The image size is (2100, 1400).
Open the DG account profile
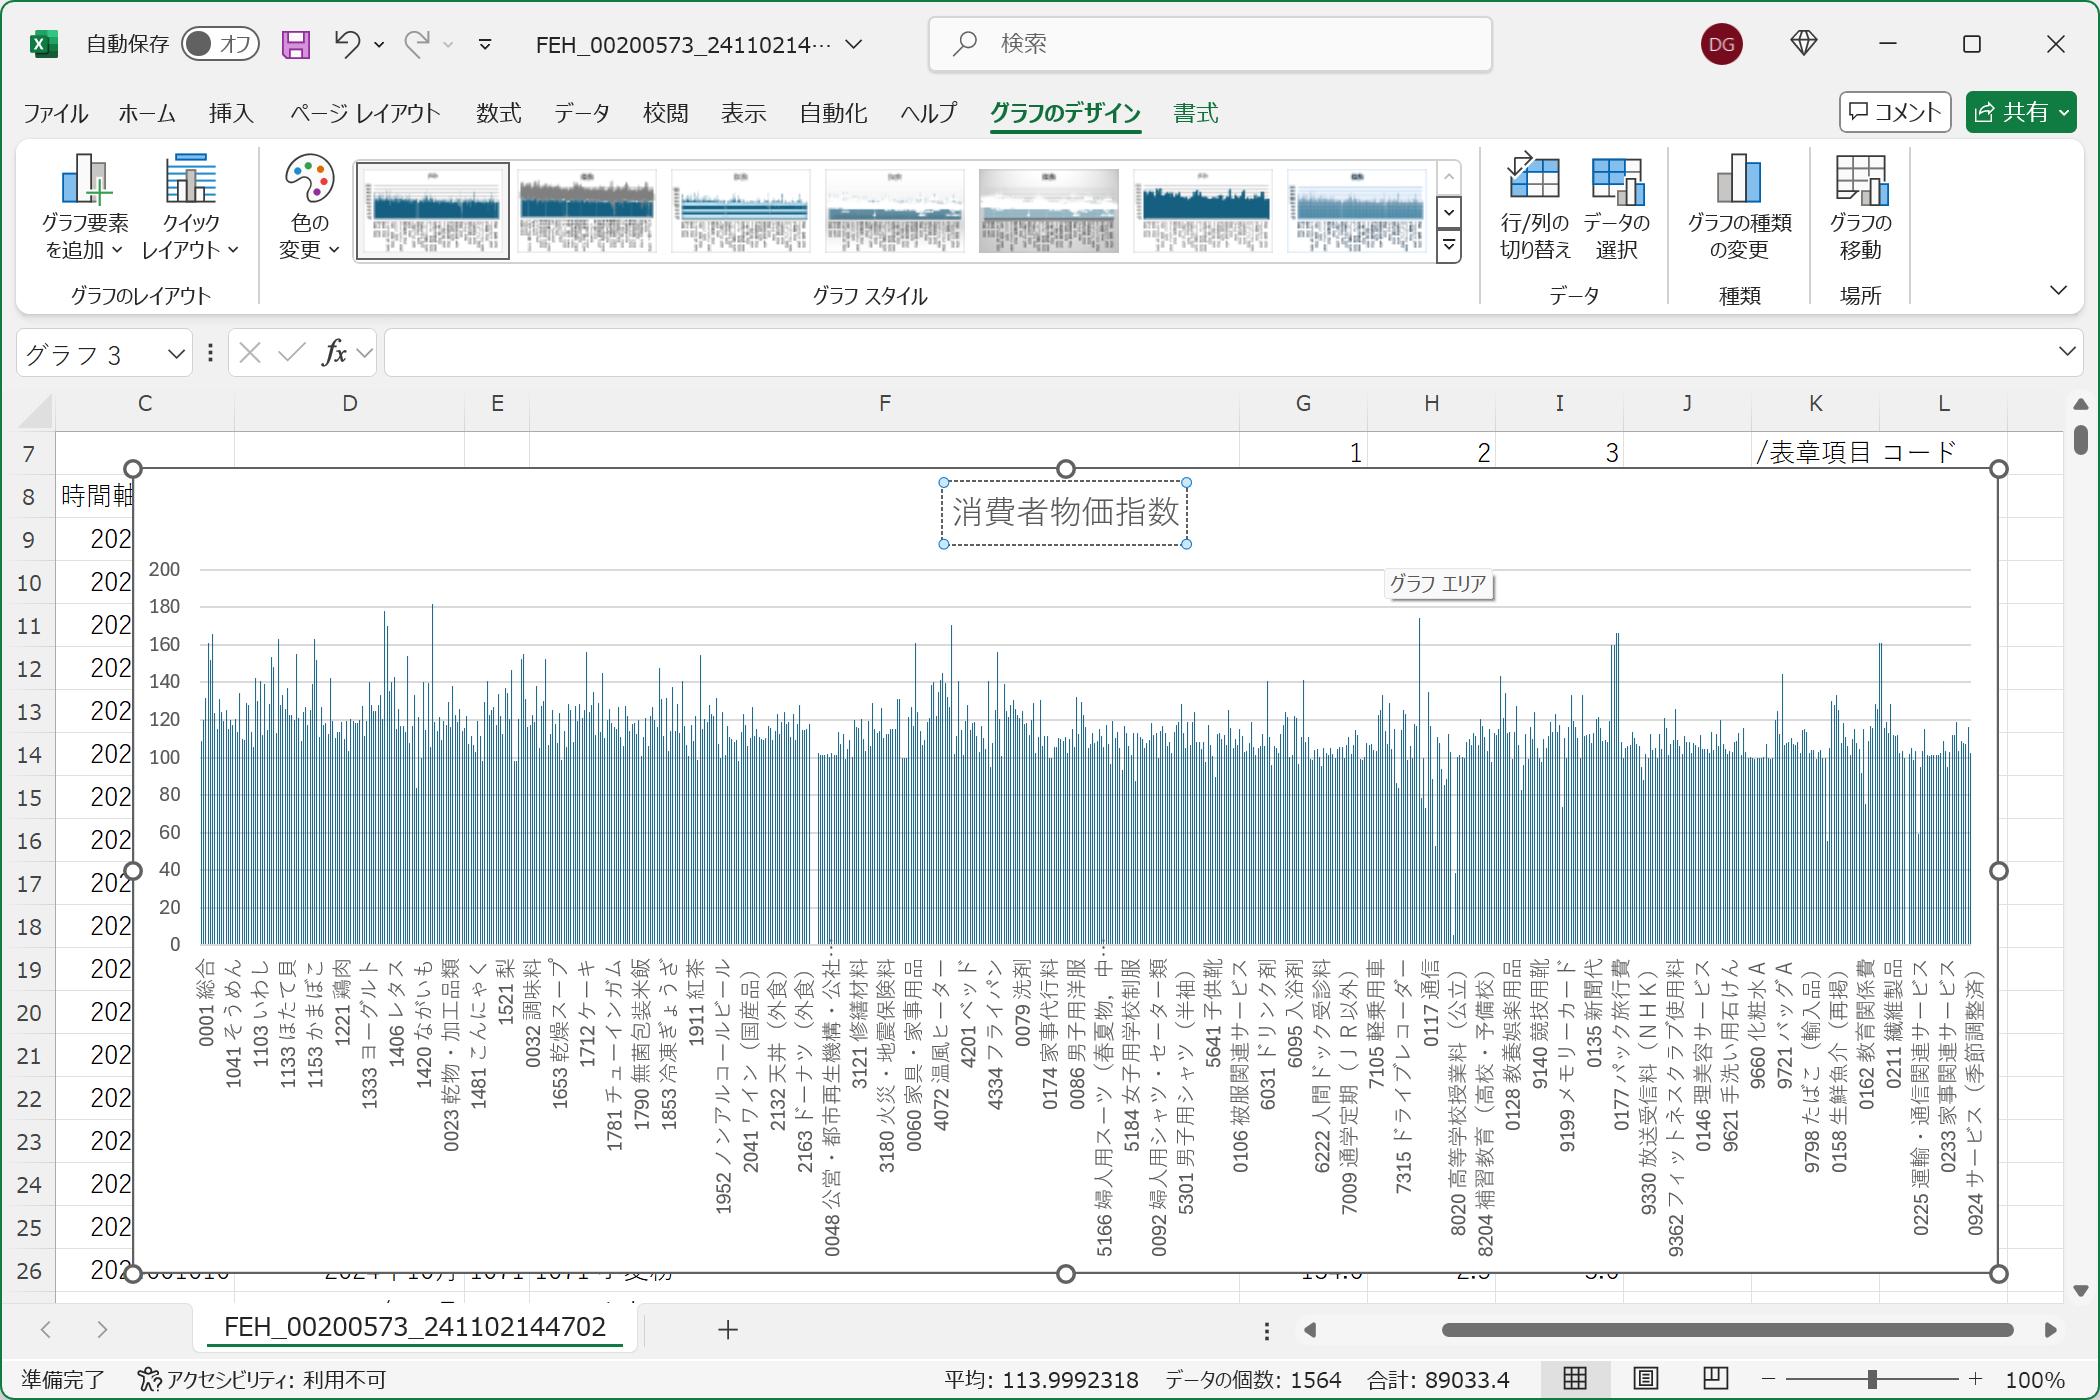click(x=1721, y=44)
